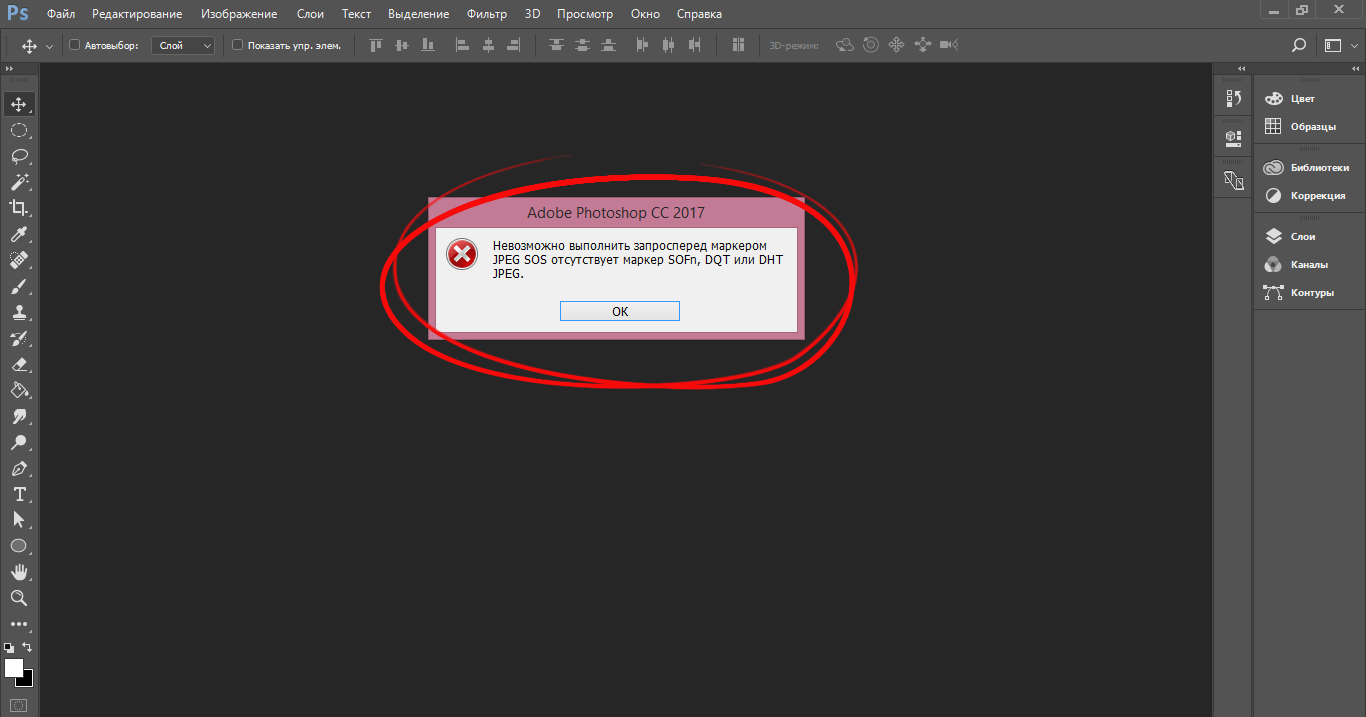The width and height of the screenshot is (1366, 717).
Task: Open the workspace switcher dropdown
Action: coord(1338,45)
